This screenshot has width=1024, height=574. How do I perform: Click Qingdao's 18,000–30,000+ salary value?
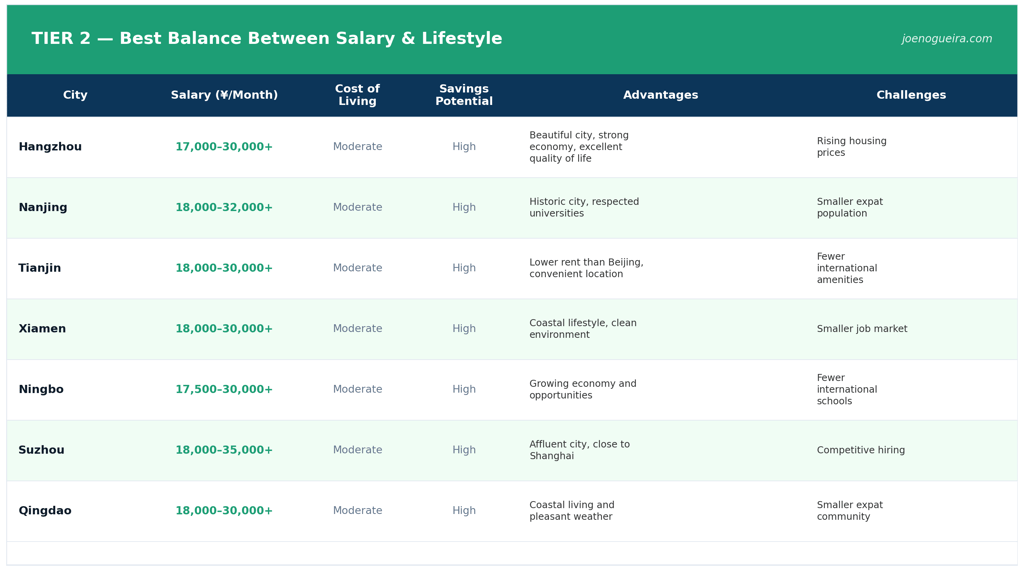[x=224, y=511]
